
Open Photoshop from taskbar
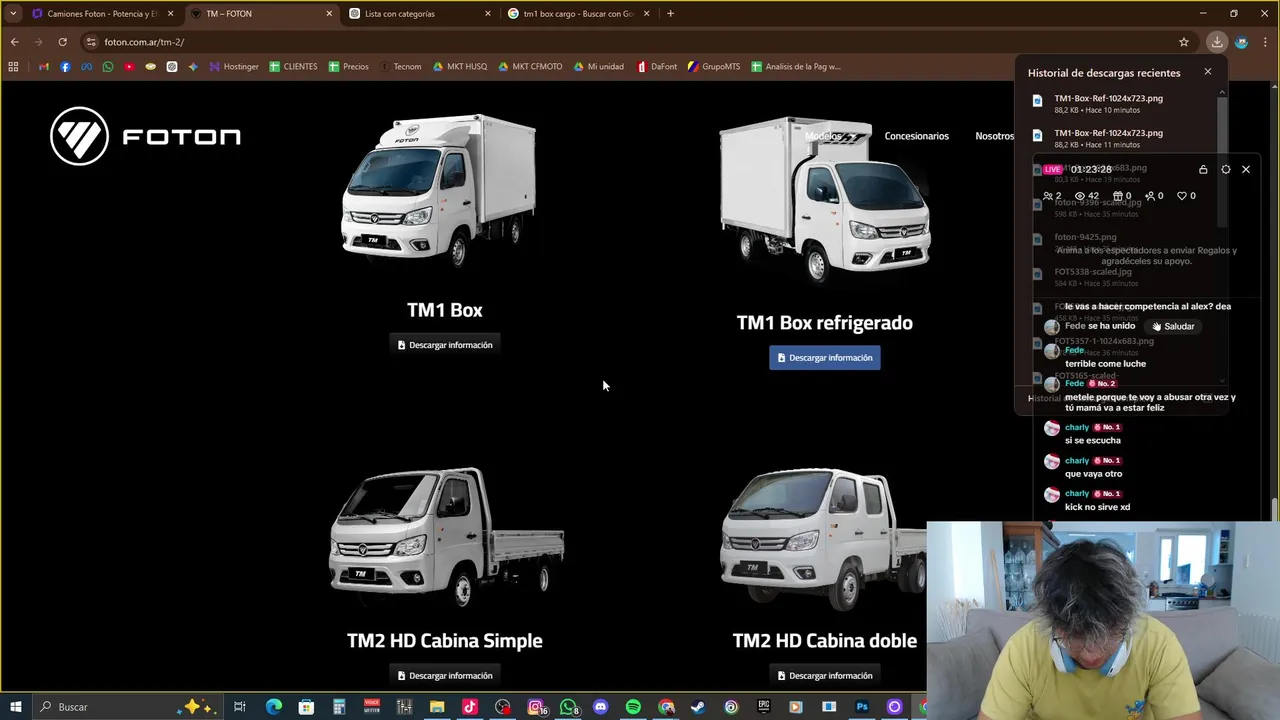pos(862,707)
